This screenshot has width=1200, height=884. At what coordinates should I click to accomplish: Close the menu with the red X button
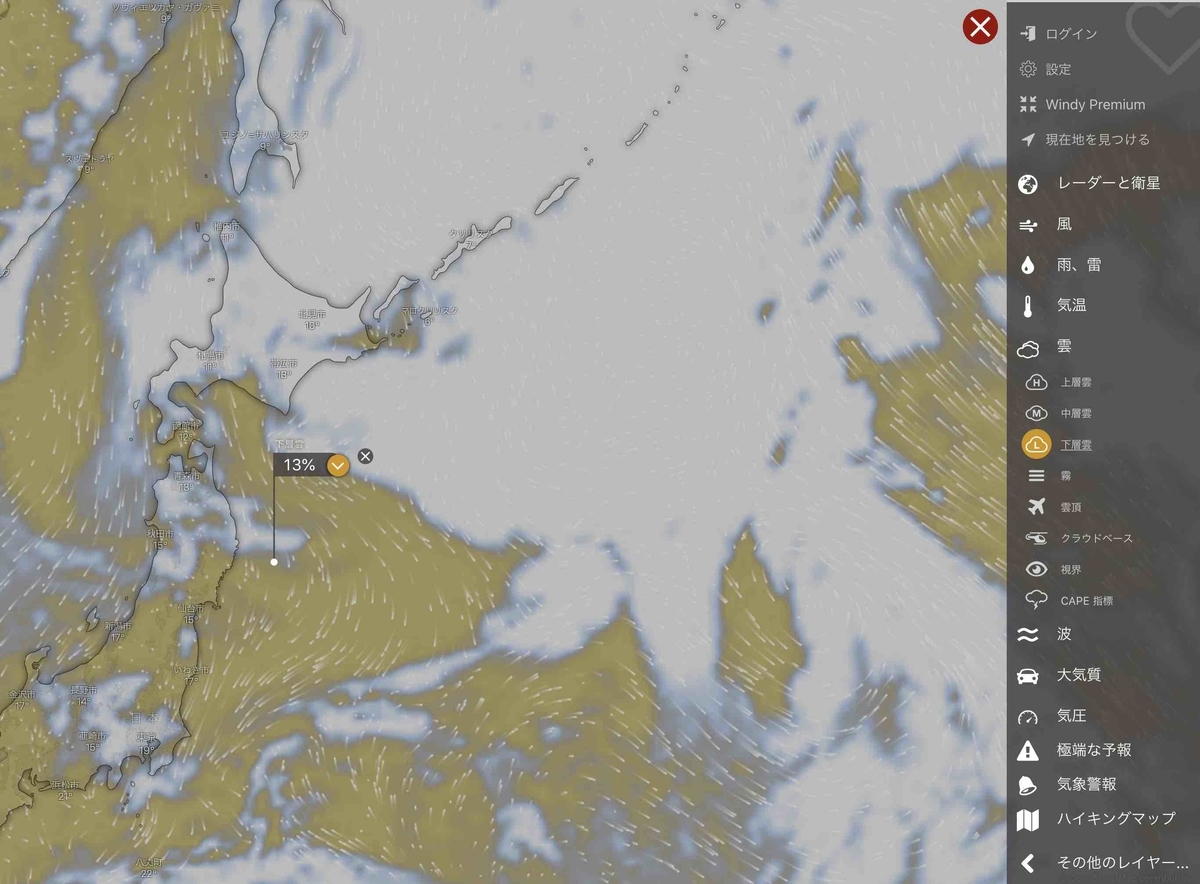point(981,26)
